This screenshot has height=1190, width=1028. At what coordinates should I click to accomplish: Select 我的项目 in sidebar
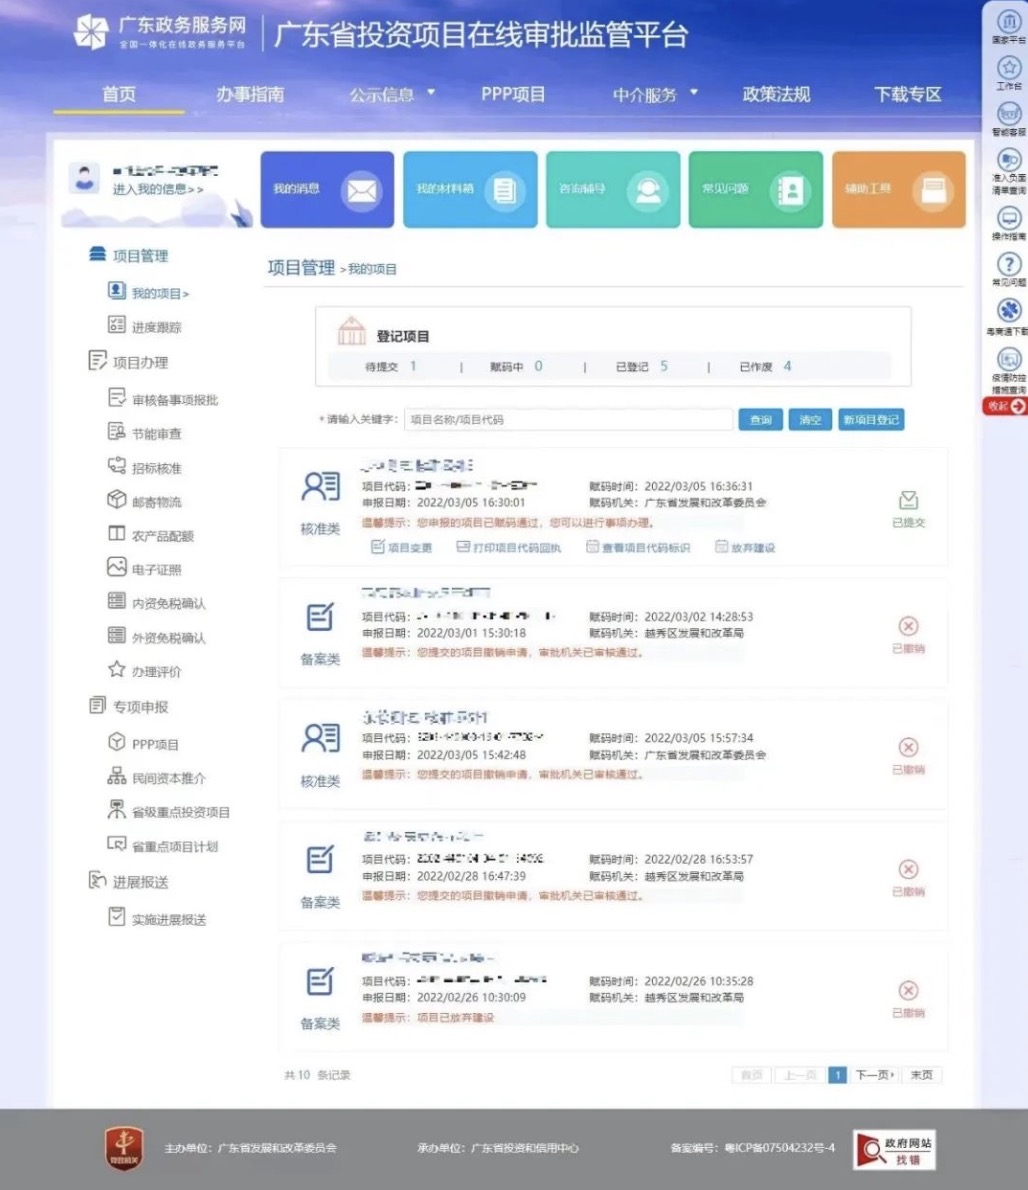[x=149, y=293]
